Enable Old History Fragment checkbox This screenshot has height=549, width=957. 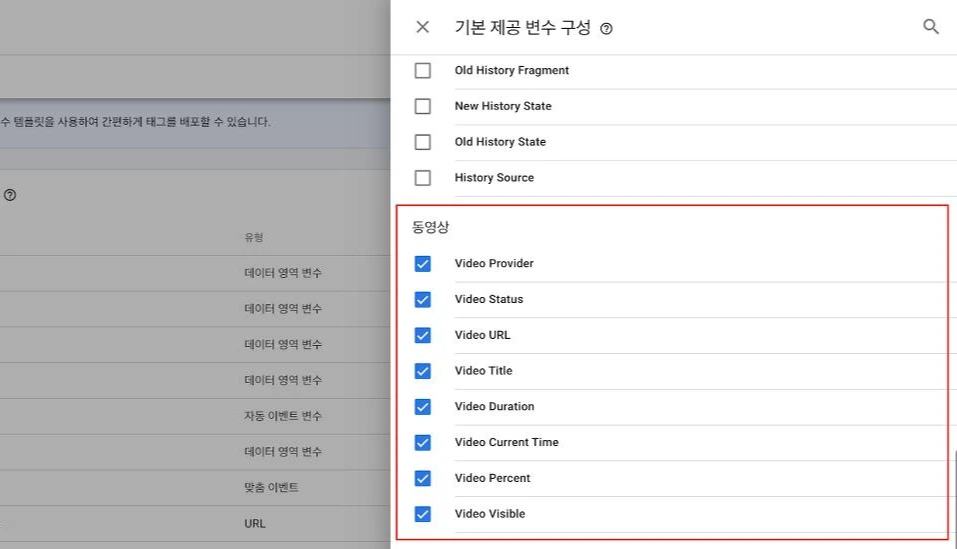point(422,70)
